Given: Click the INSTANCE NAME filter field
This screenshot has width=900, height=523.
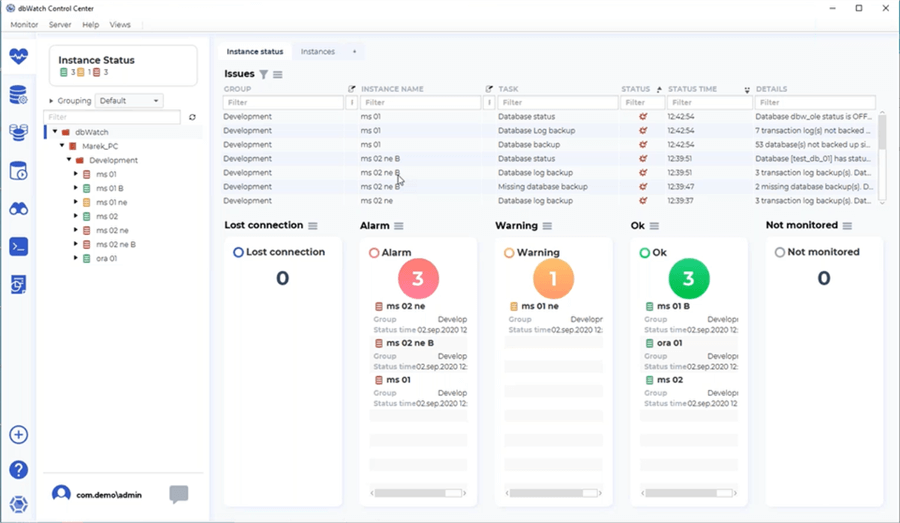Looking at the screenshot, I should coord(420,103).
